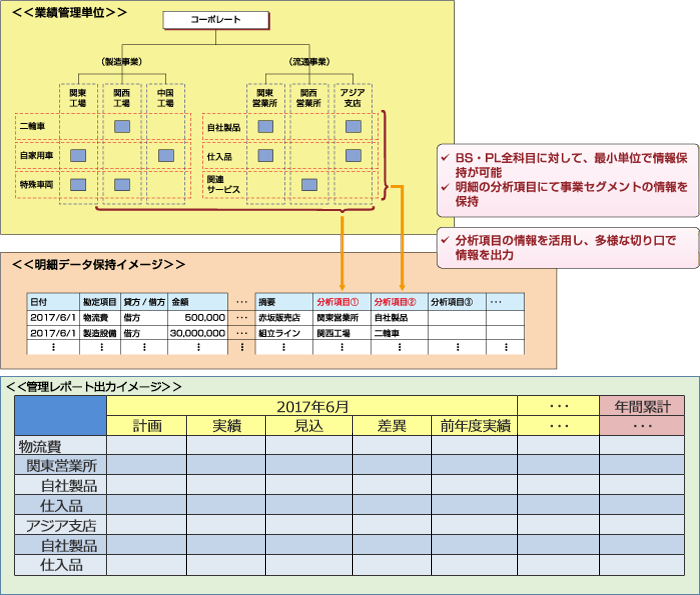Click the blue square for 自家用車 at 中国工場
Screen dimensions: 700x595
click(x=165, y=156)
